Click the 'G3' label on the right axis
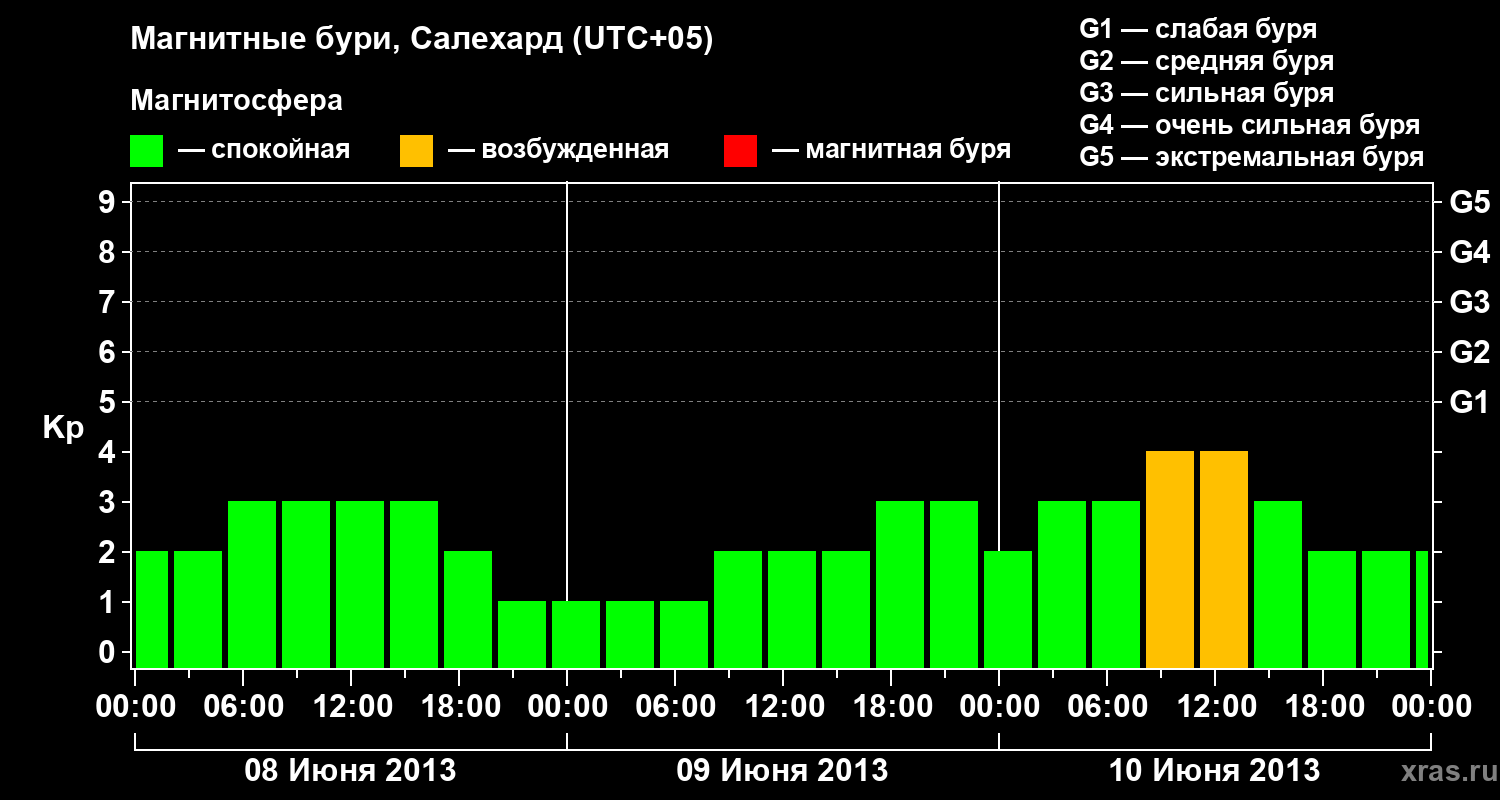Screen dimensions: 1500x800 pos(1469,302)
